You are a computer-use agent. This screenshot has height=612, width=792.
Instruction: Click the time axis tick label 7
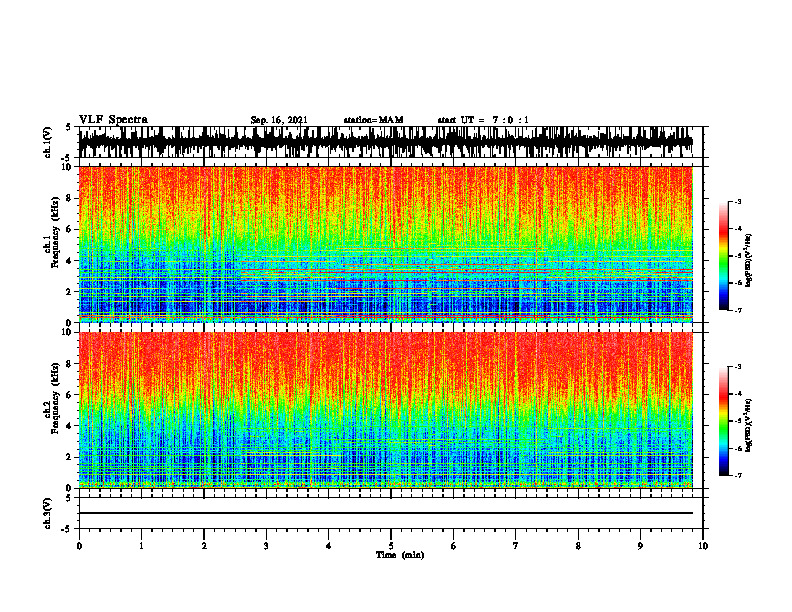(516, 546)
